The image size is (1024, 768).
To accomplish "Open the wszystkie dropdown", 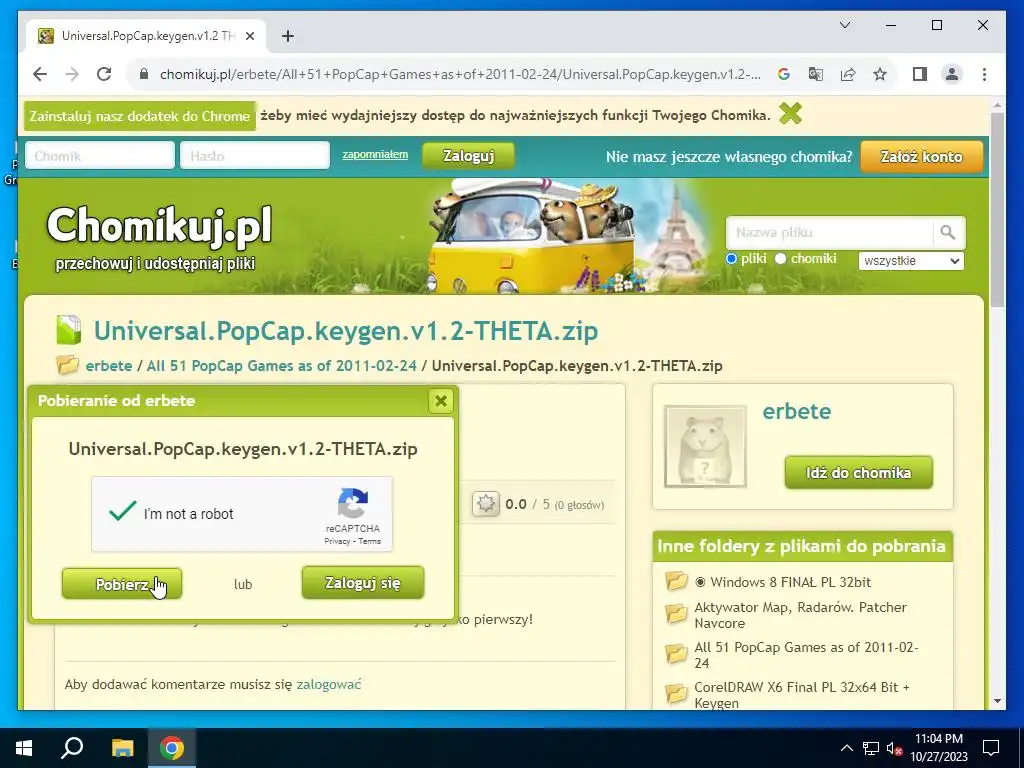I will coord(911,261).
